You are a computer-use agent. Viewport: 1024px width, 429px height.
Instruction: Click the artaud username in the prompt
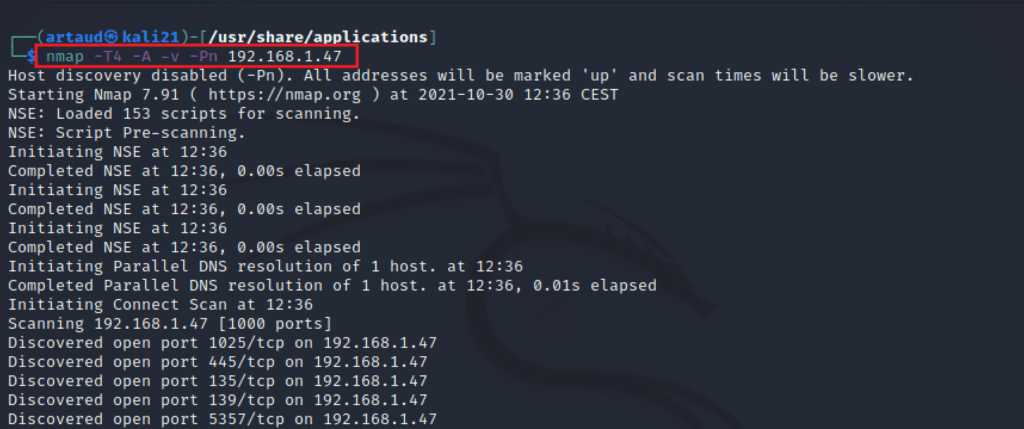point(75,37)
